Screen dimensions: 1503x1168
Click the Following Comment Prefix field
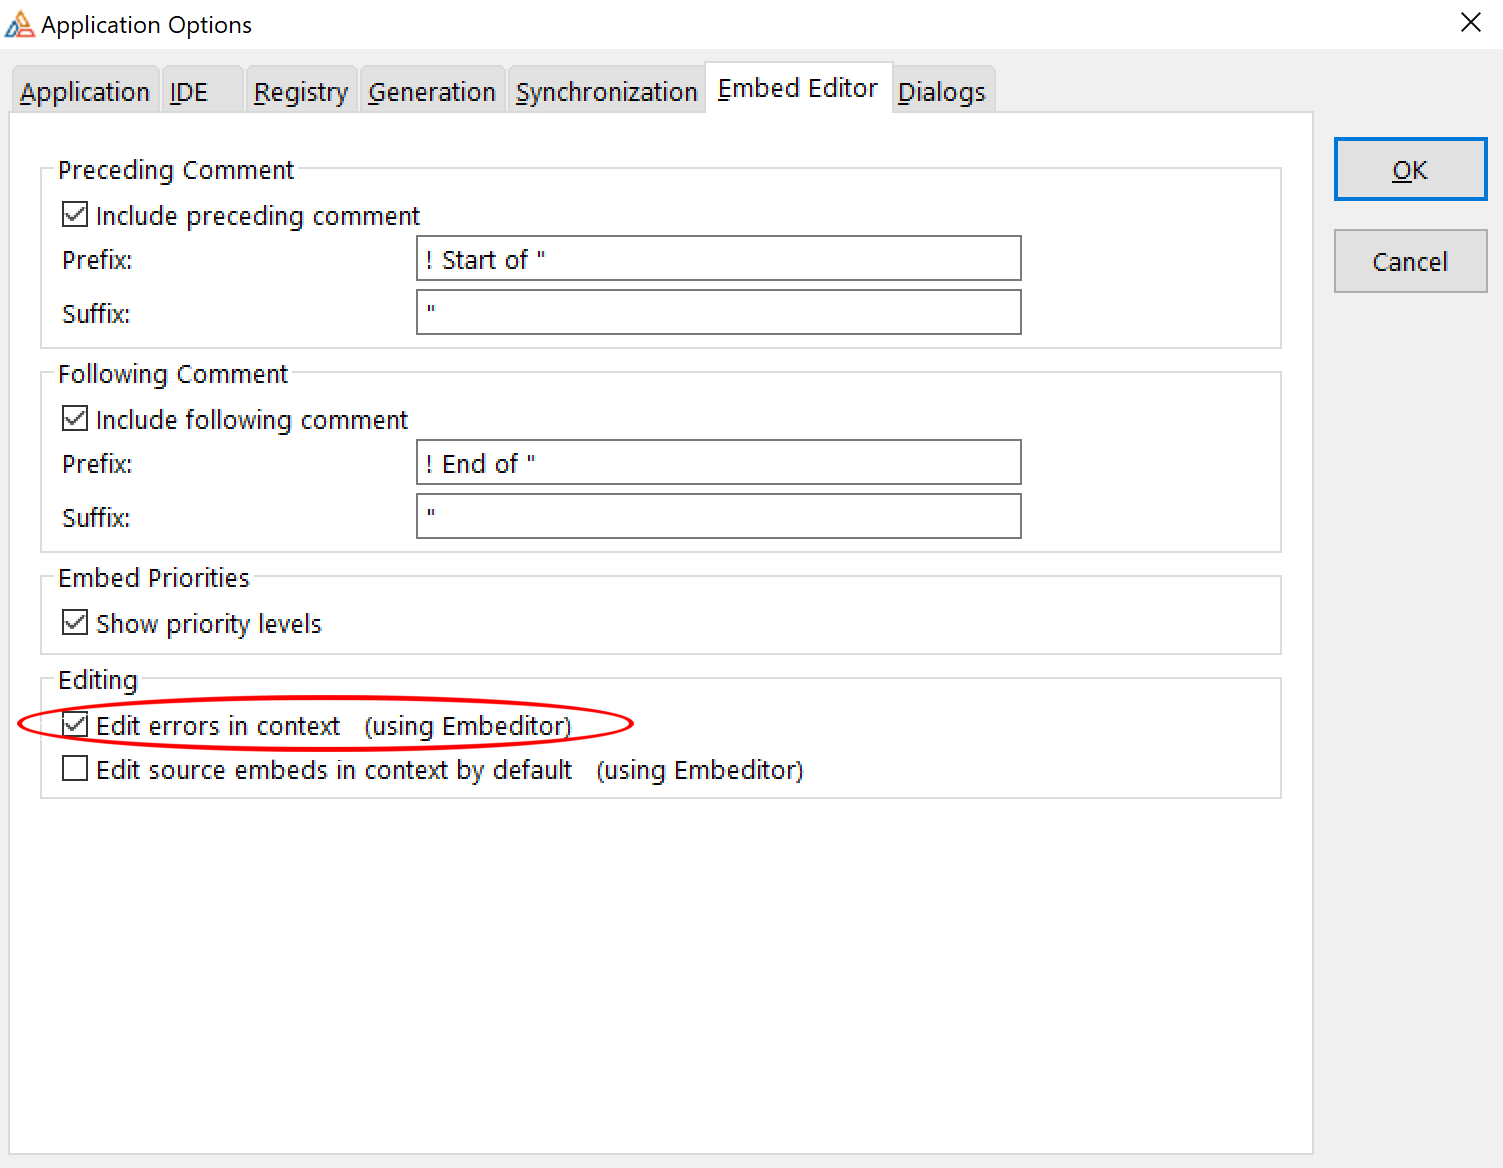(x=718, y=463)
